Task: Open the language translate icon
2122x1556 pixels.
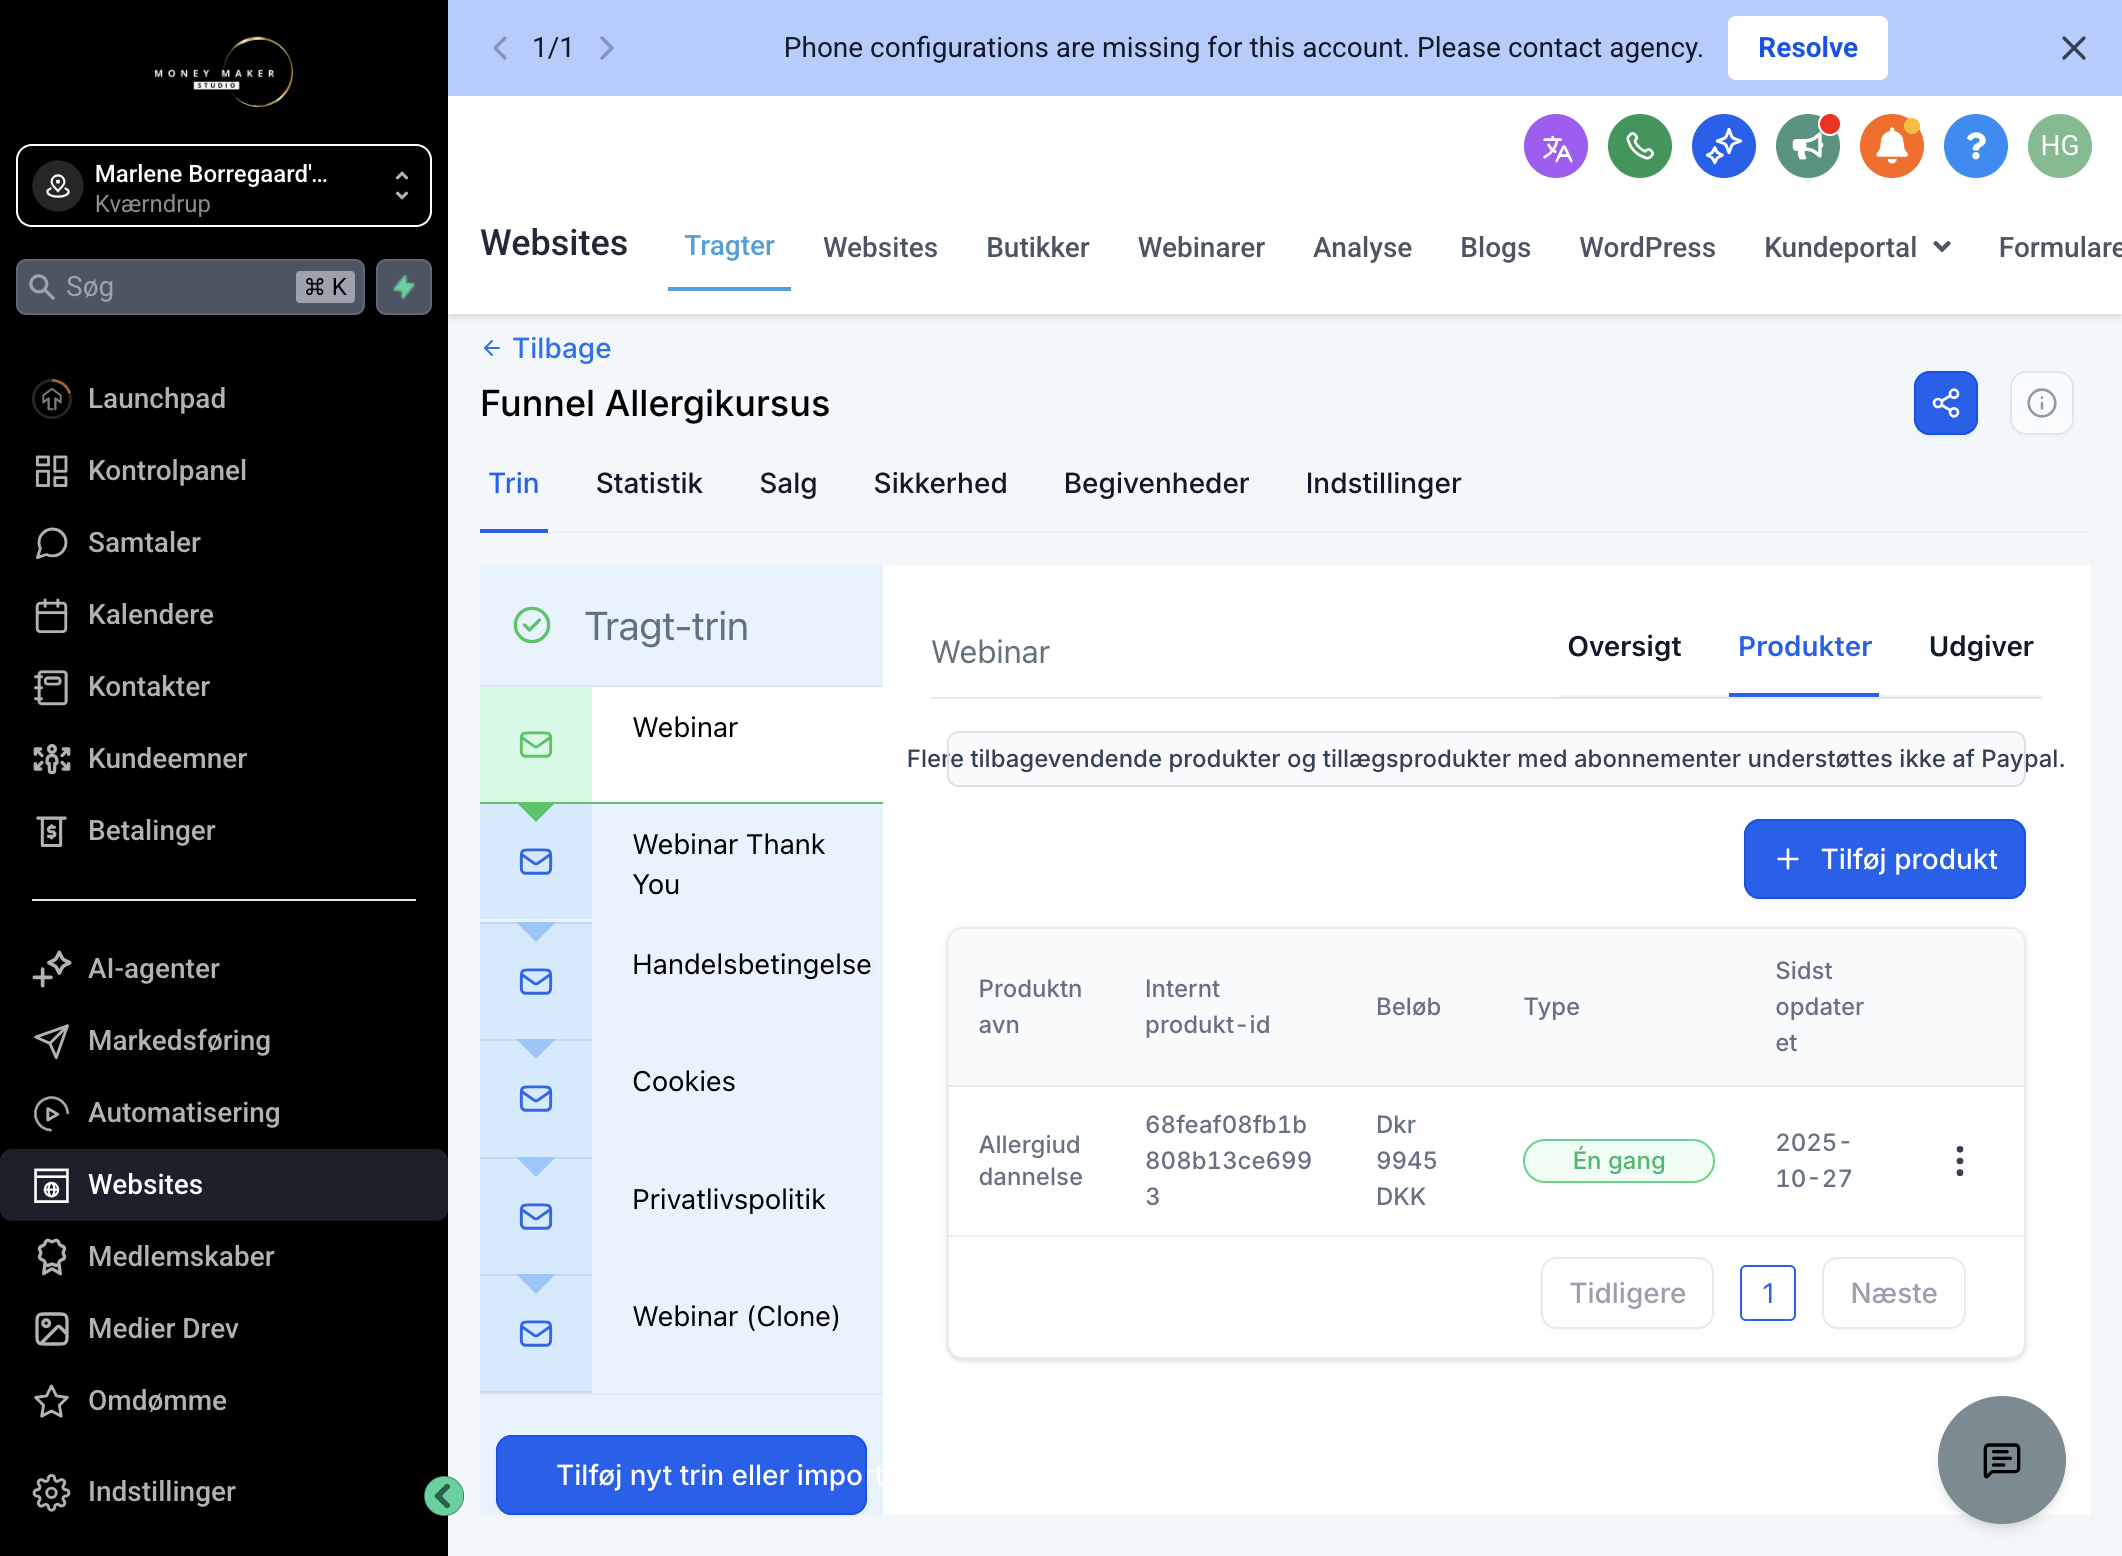Action: click(x=1556, y=146)
